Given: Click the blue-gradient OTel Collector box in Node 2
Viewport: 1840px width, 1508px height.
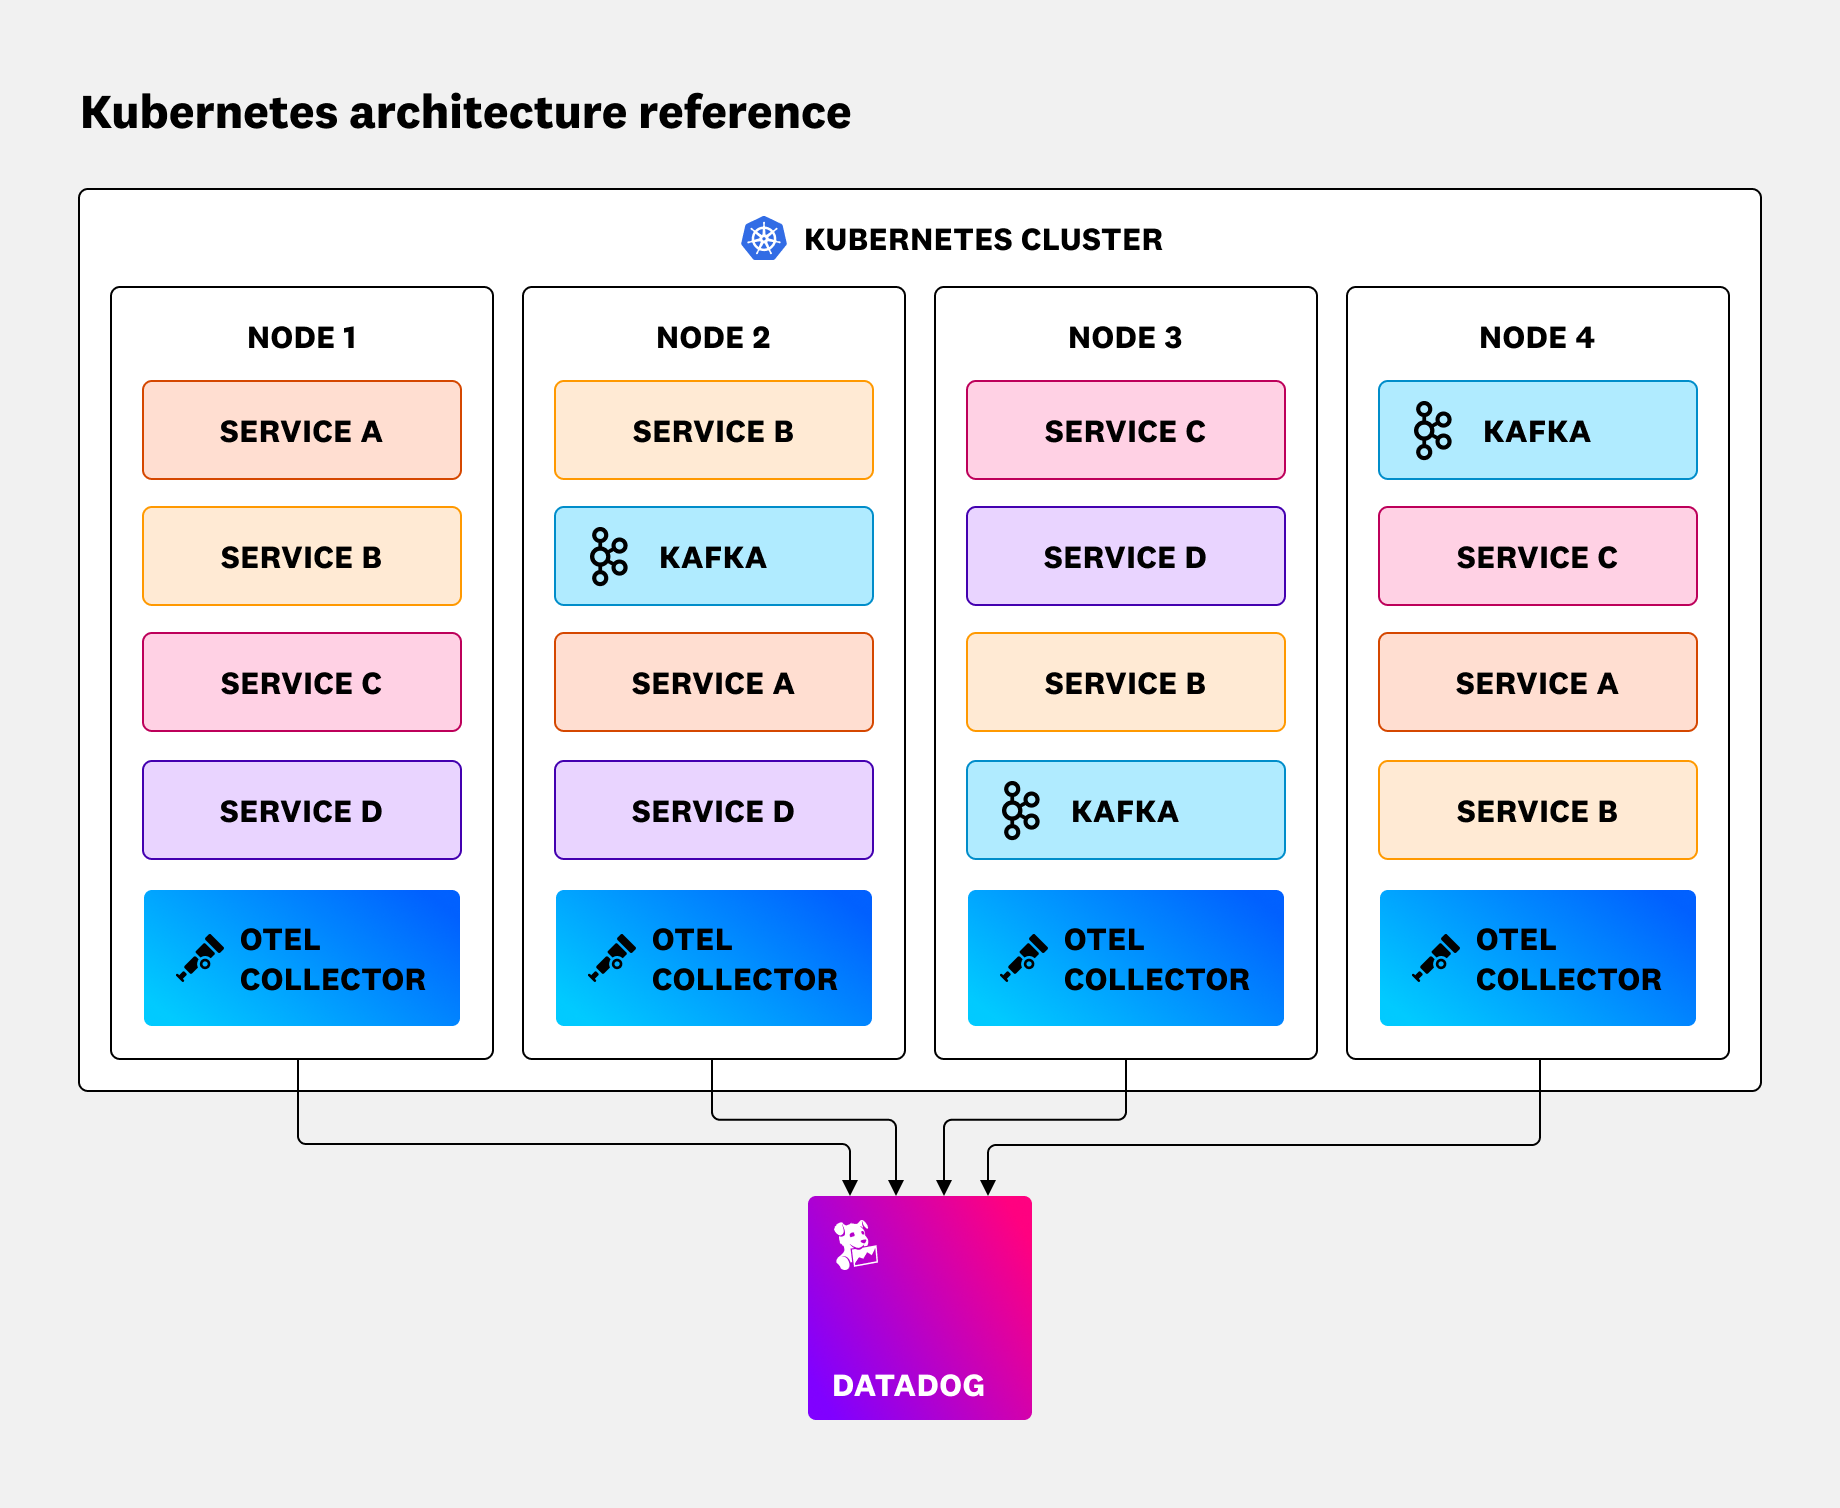Looking at the screenshot, I should [x=713, y=958].
